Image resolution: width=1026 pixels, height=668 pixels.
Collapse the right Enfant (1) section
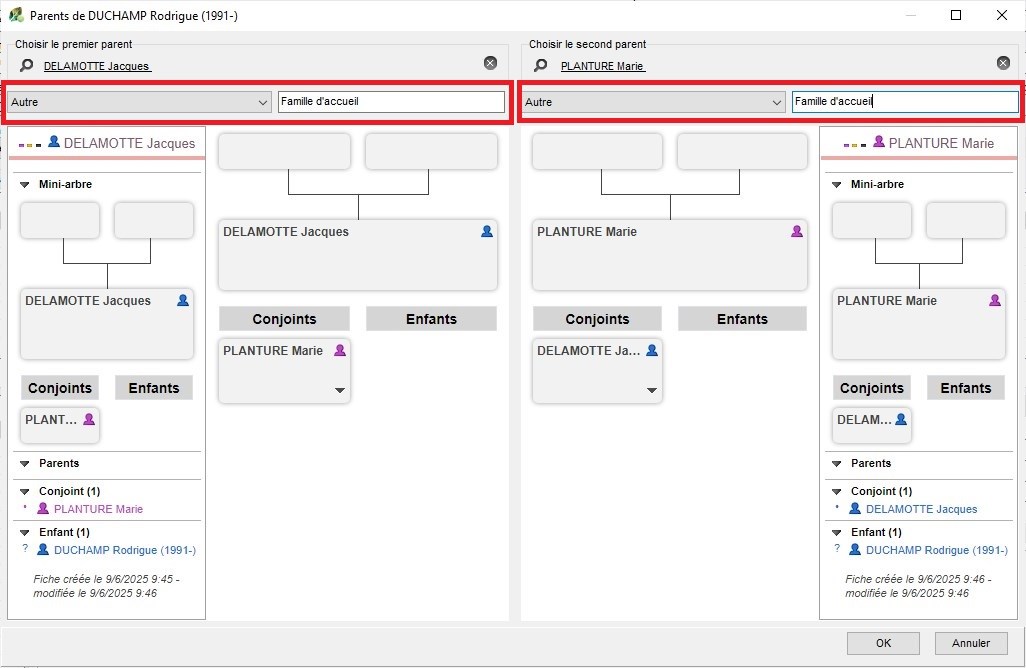coord(836,533)
